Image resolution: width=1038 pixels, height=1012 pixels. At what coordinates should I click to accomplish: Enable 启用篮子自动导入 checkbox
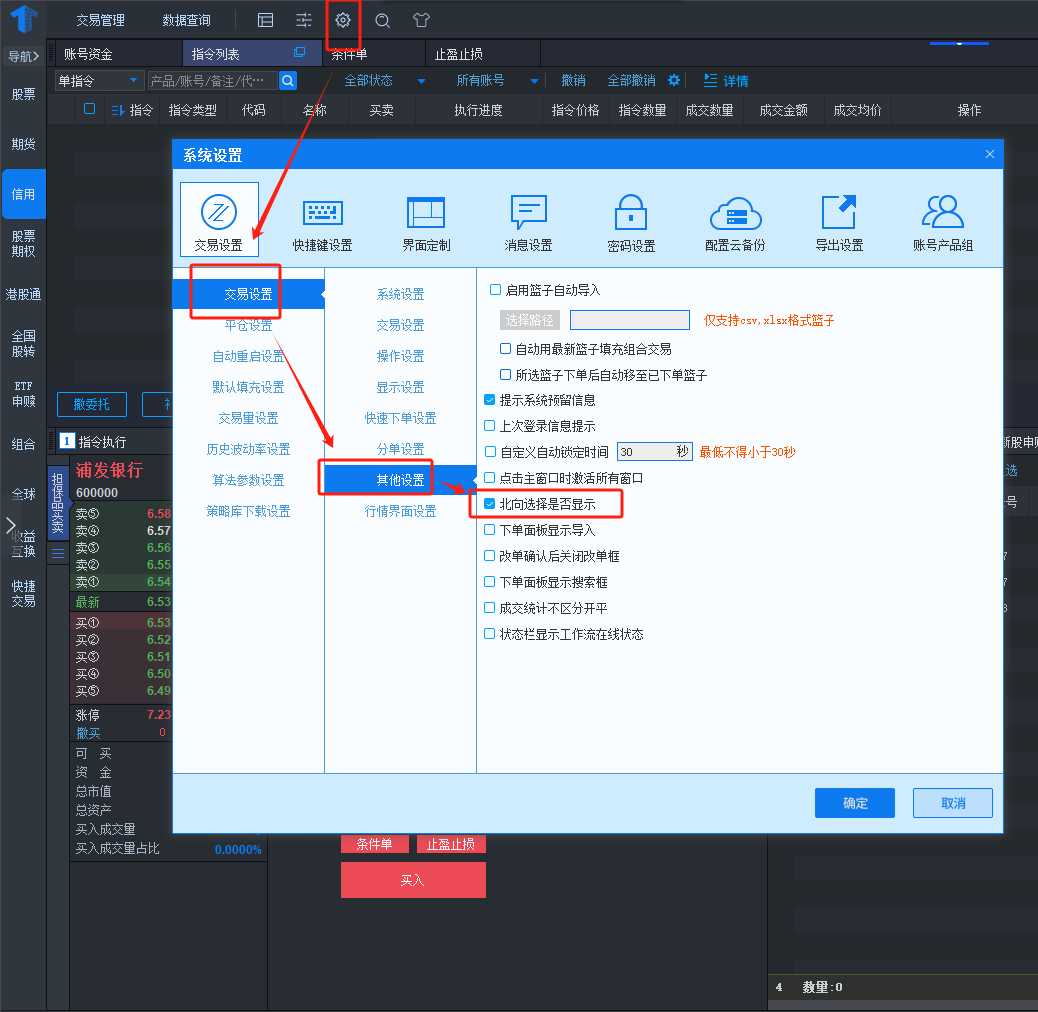point(495,289)
